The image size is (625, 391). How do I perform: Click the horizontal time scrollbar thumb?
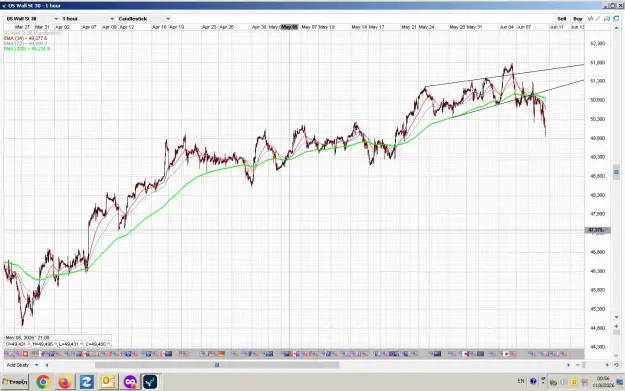pyautogui.click(x=217, y=365)
